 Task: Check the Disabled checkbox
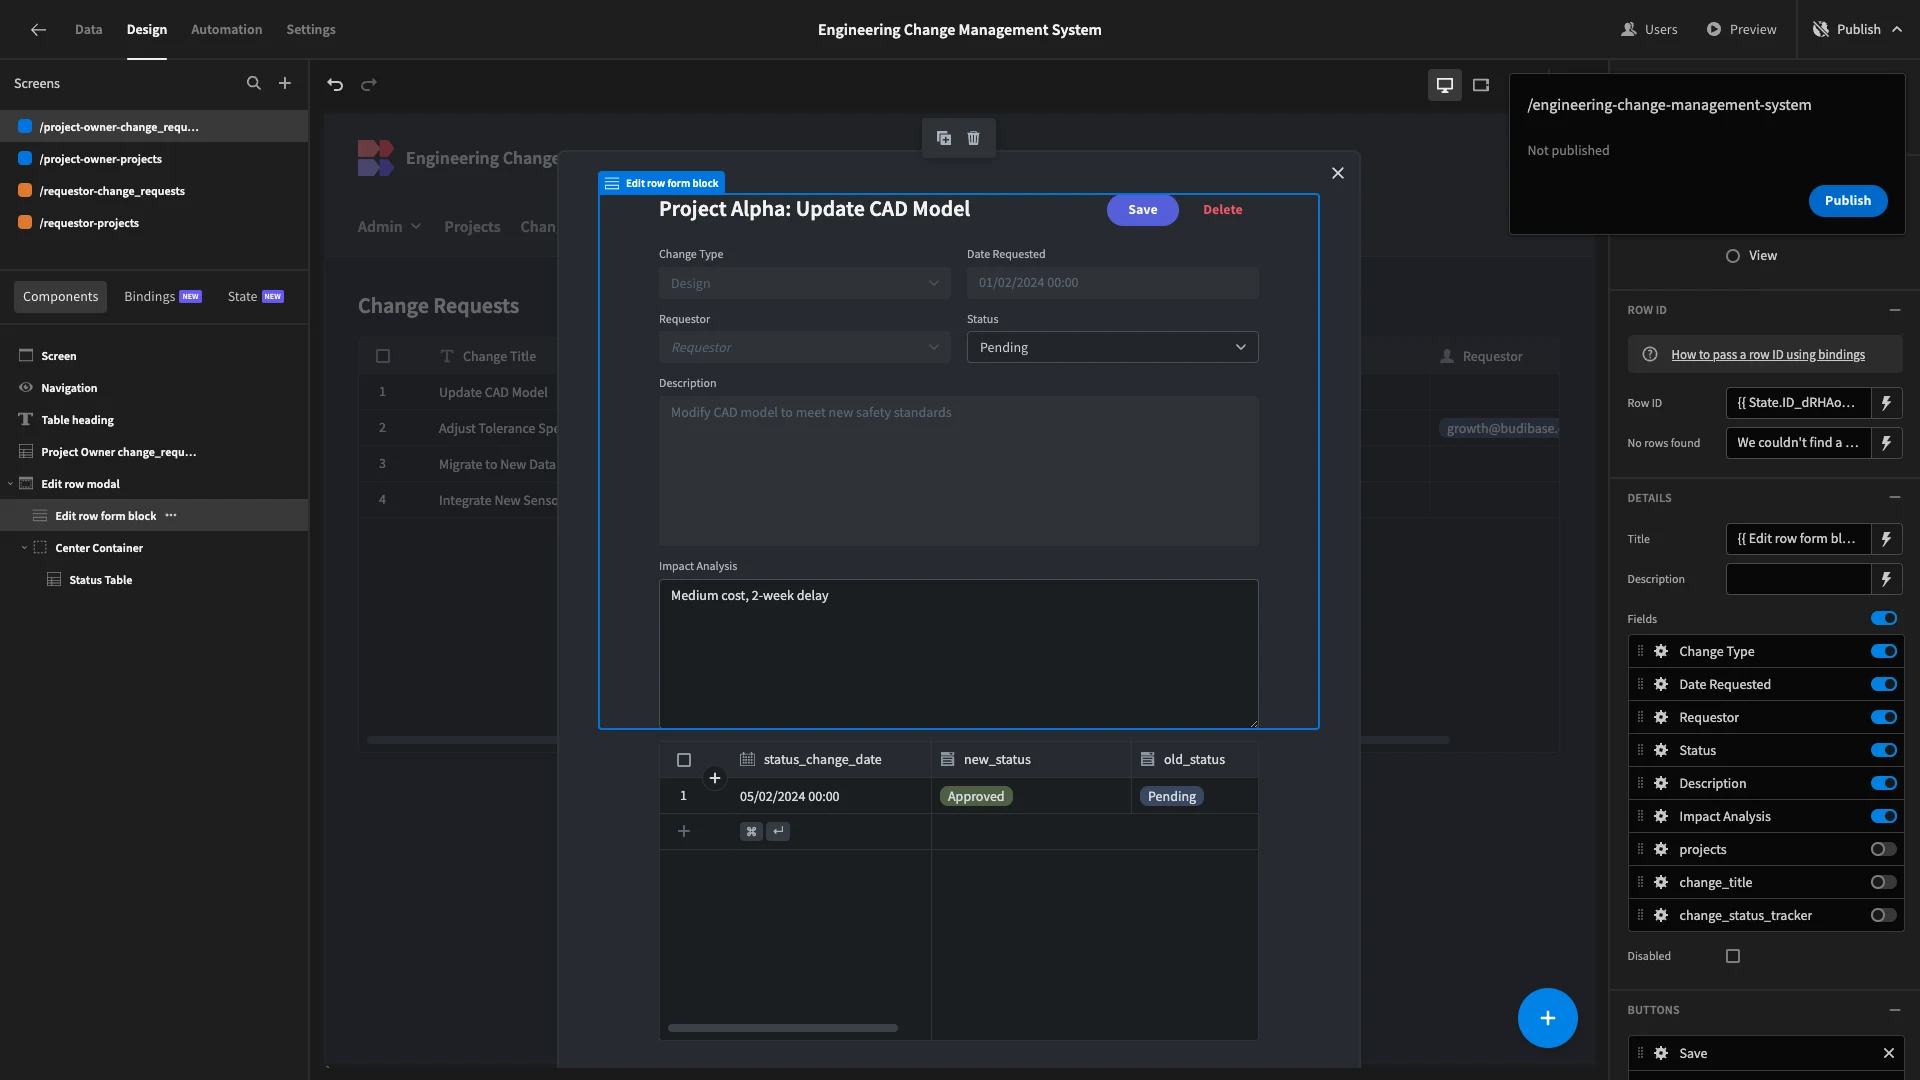tap(1733, 956)
